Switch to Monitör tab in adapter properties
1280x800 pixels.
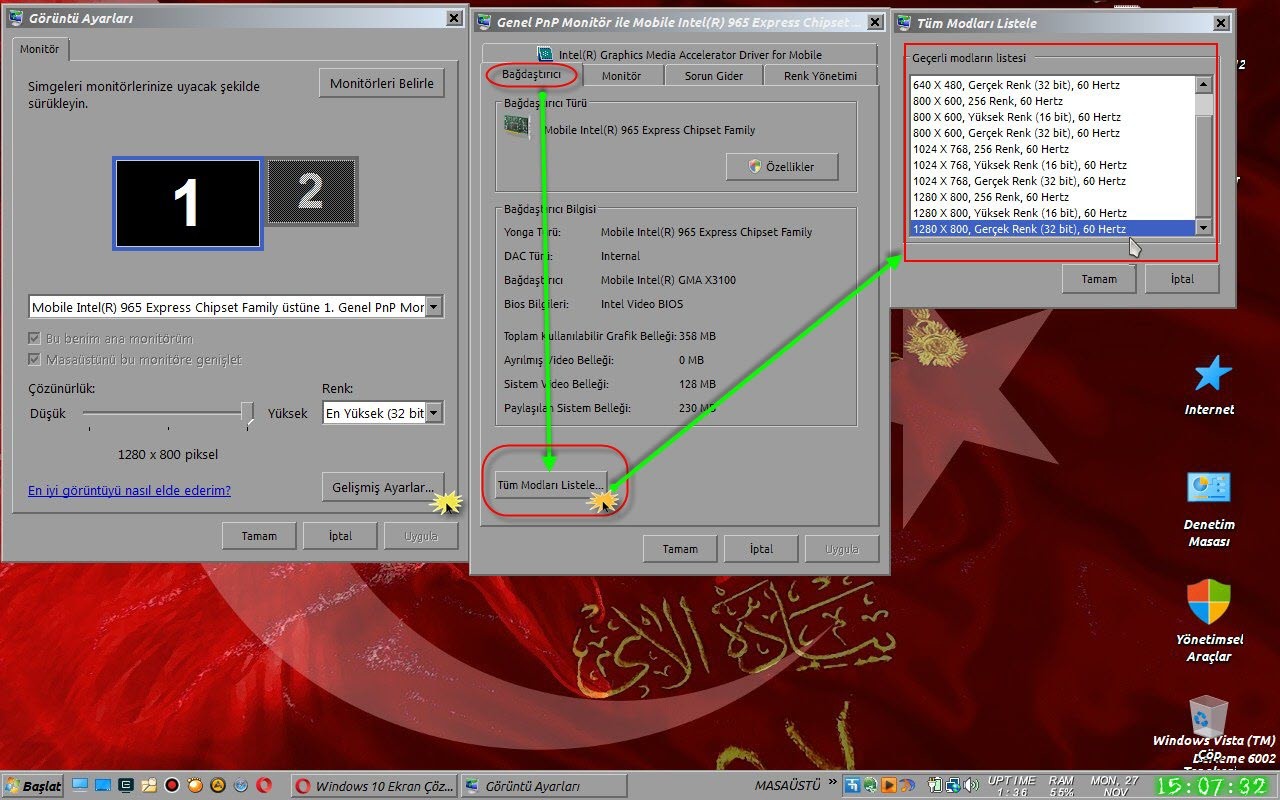[x=621, y=76]
